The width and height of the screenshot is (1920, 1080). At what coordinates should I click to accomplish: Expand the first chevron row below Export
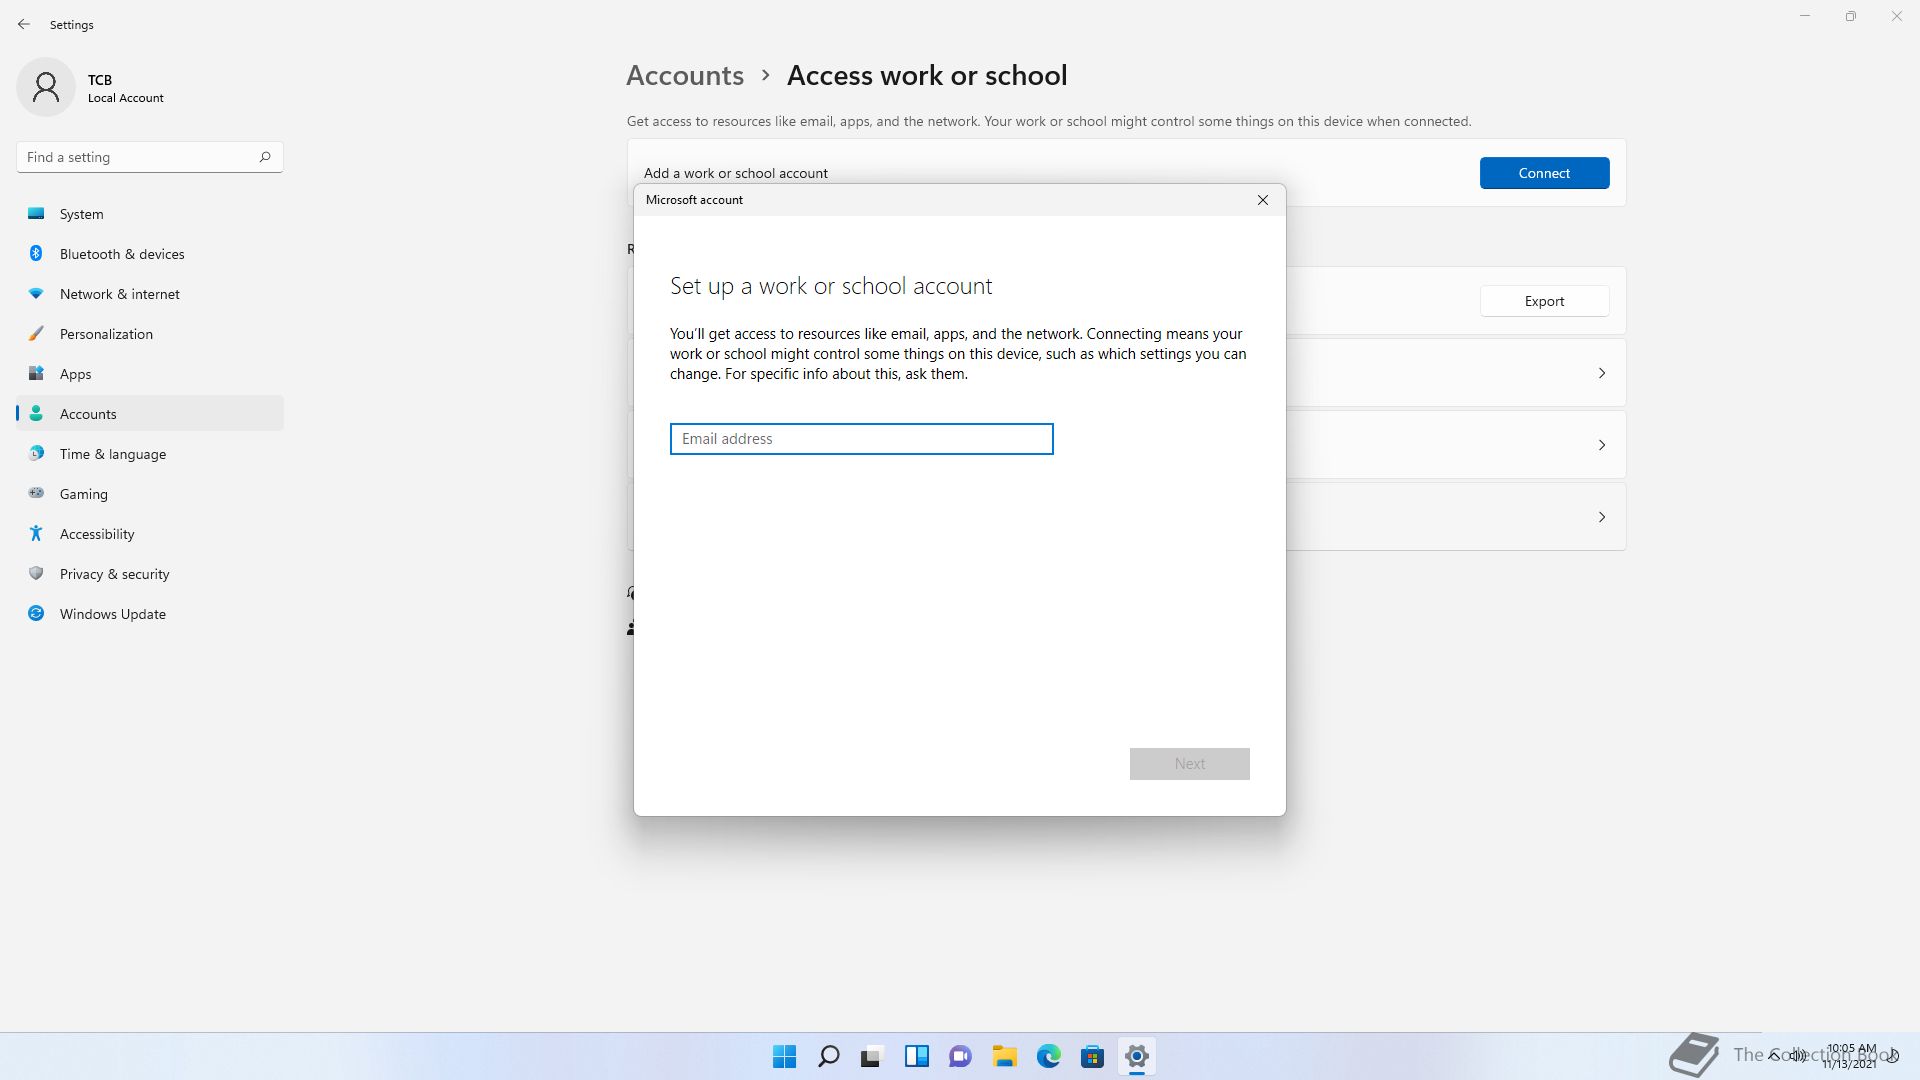(1602, 373)
